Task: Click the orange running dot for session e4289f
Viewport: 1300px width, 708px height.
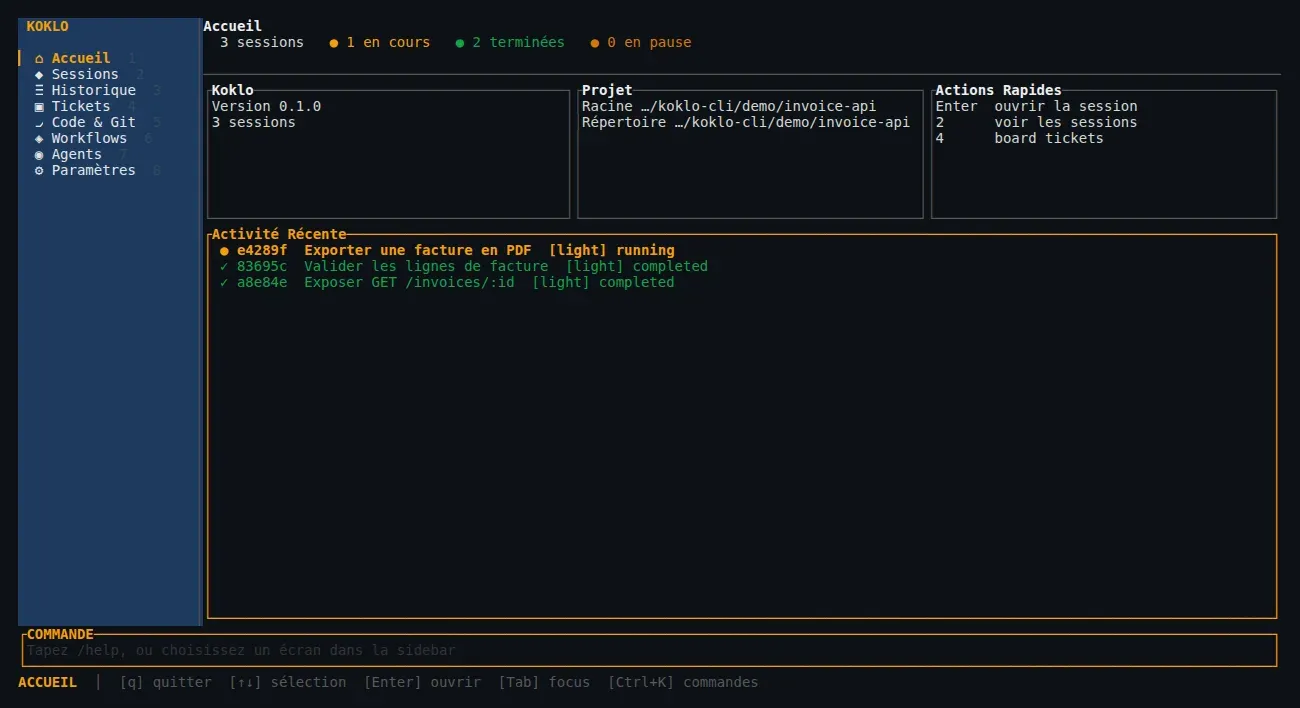Action: [x=224, y=251]
